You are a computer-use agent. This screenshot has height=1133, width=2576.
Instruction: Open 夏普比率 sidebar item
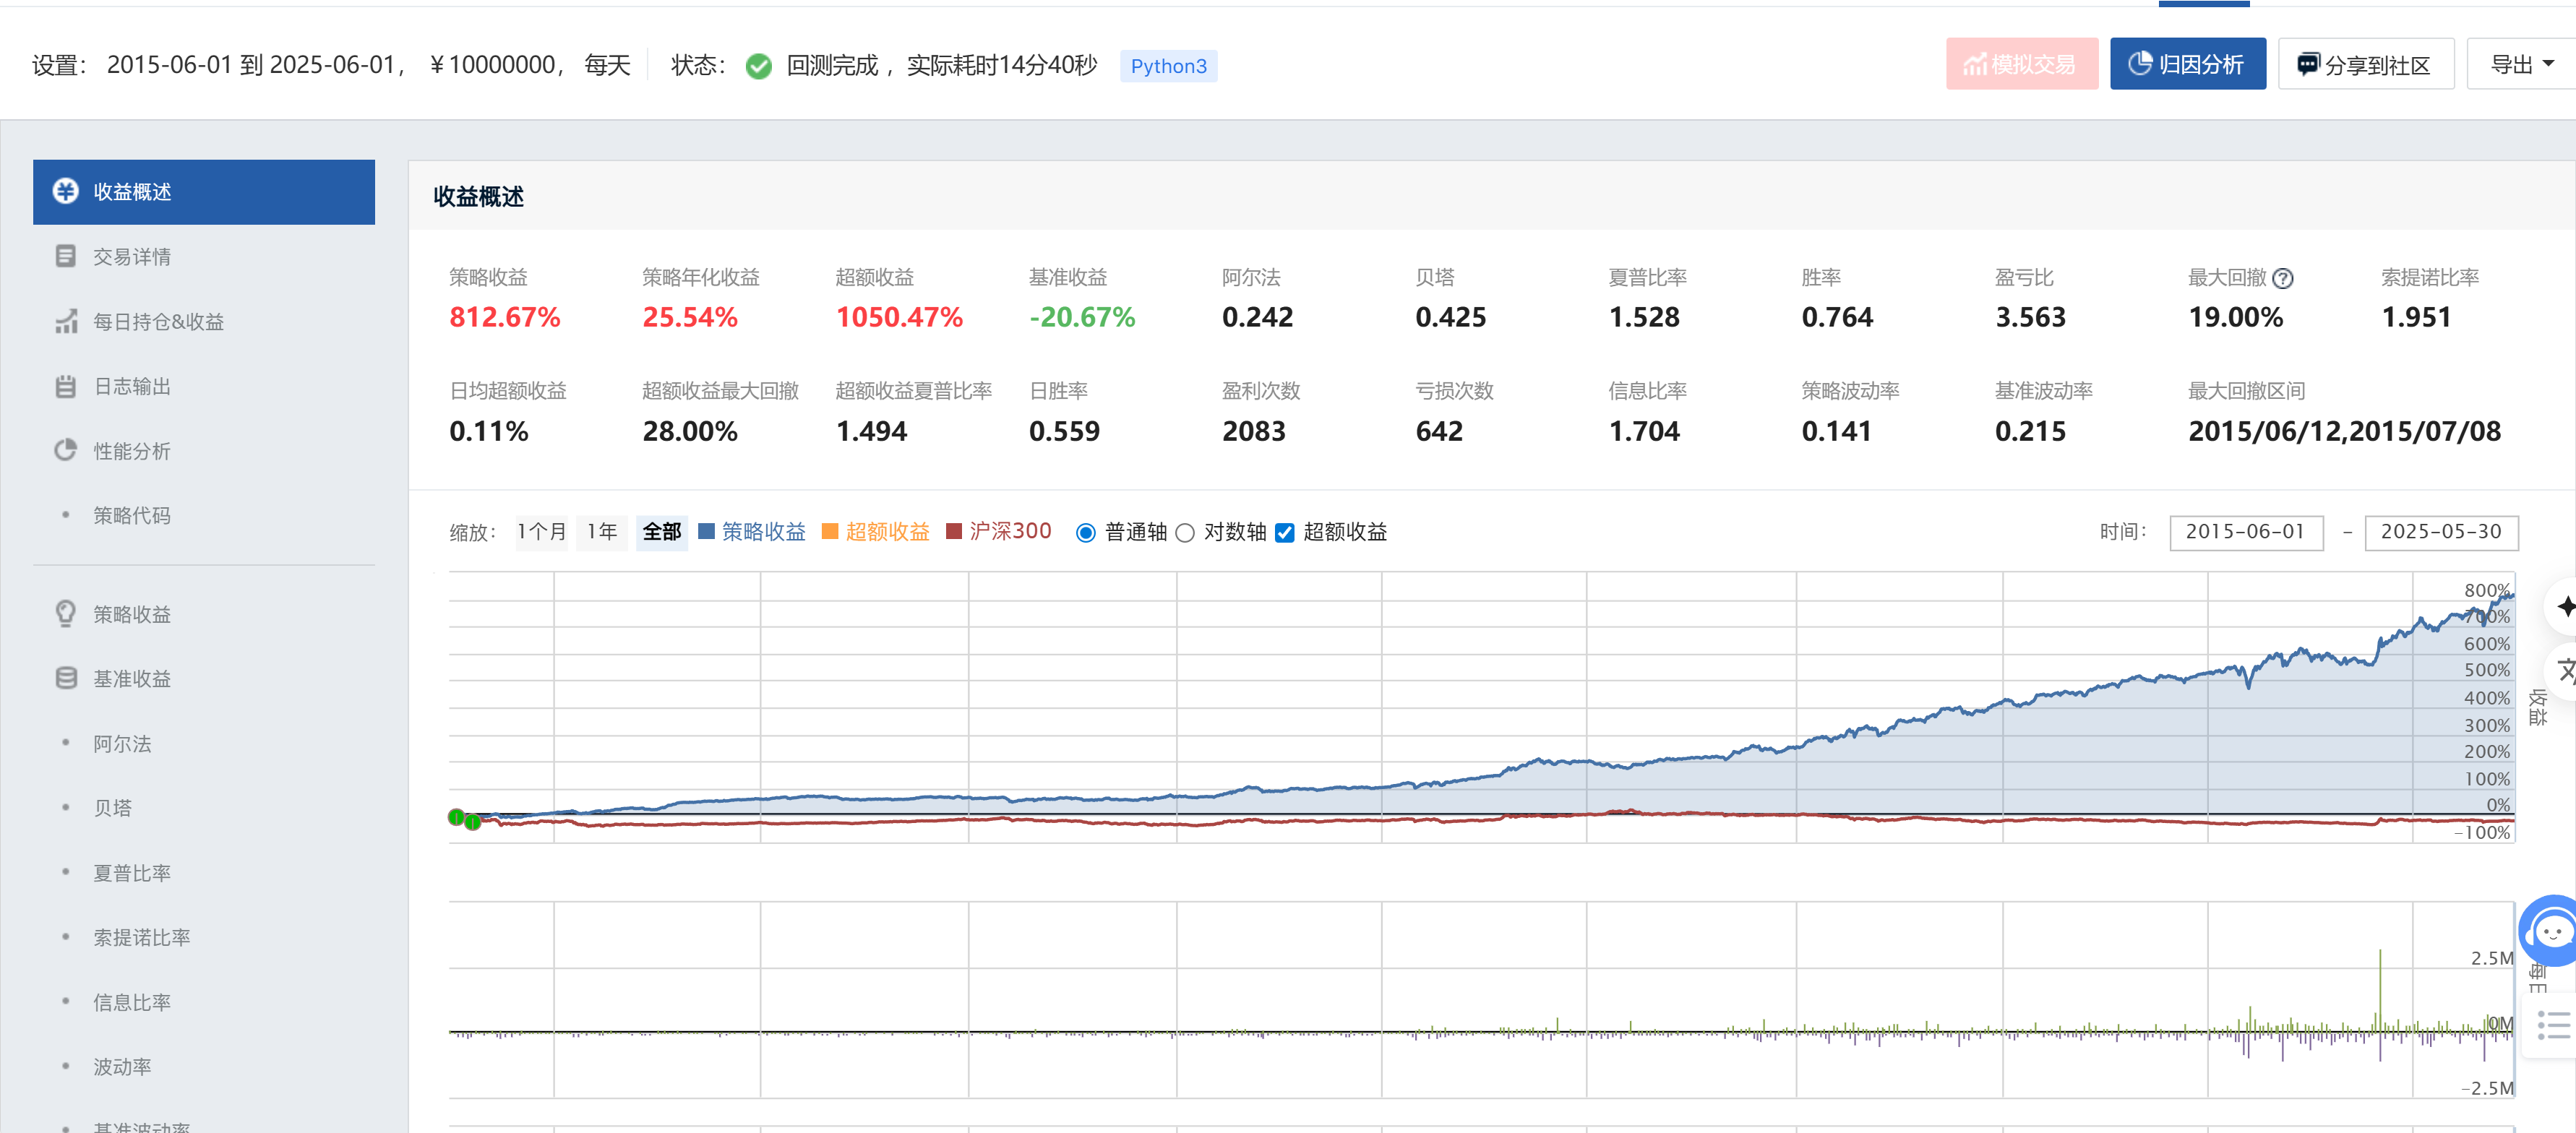click(204, 873)
